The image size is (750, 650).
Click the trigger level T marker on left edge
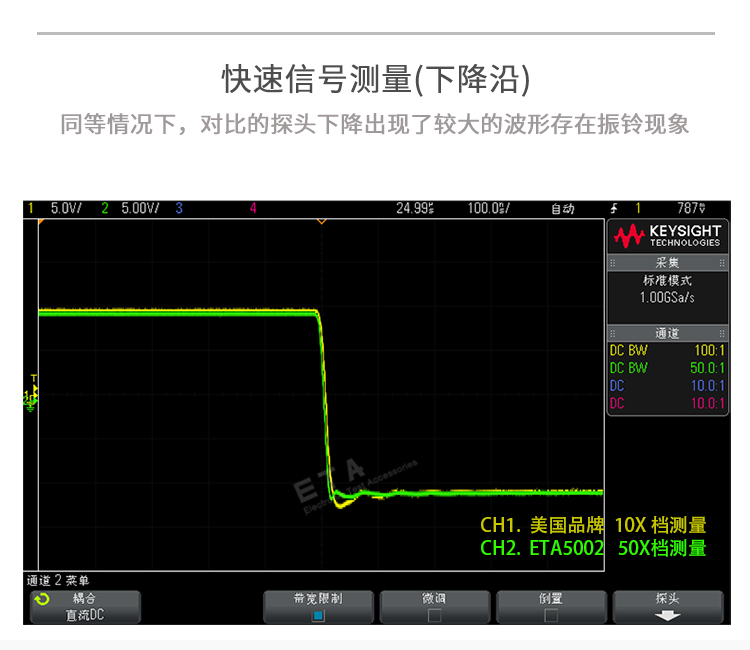pos(33,378)
